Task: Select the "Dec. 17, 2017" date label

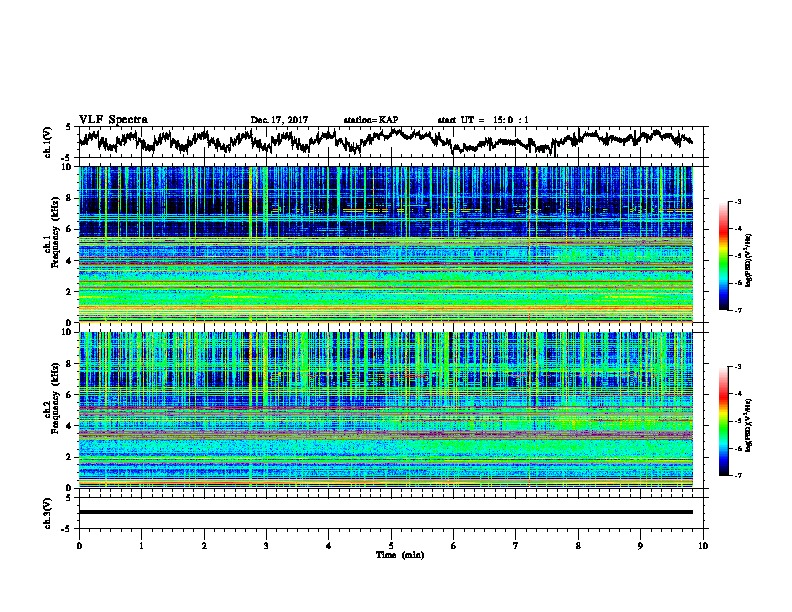Action: 279,120
